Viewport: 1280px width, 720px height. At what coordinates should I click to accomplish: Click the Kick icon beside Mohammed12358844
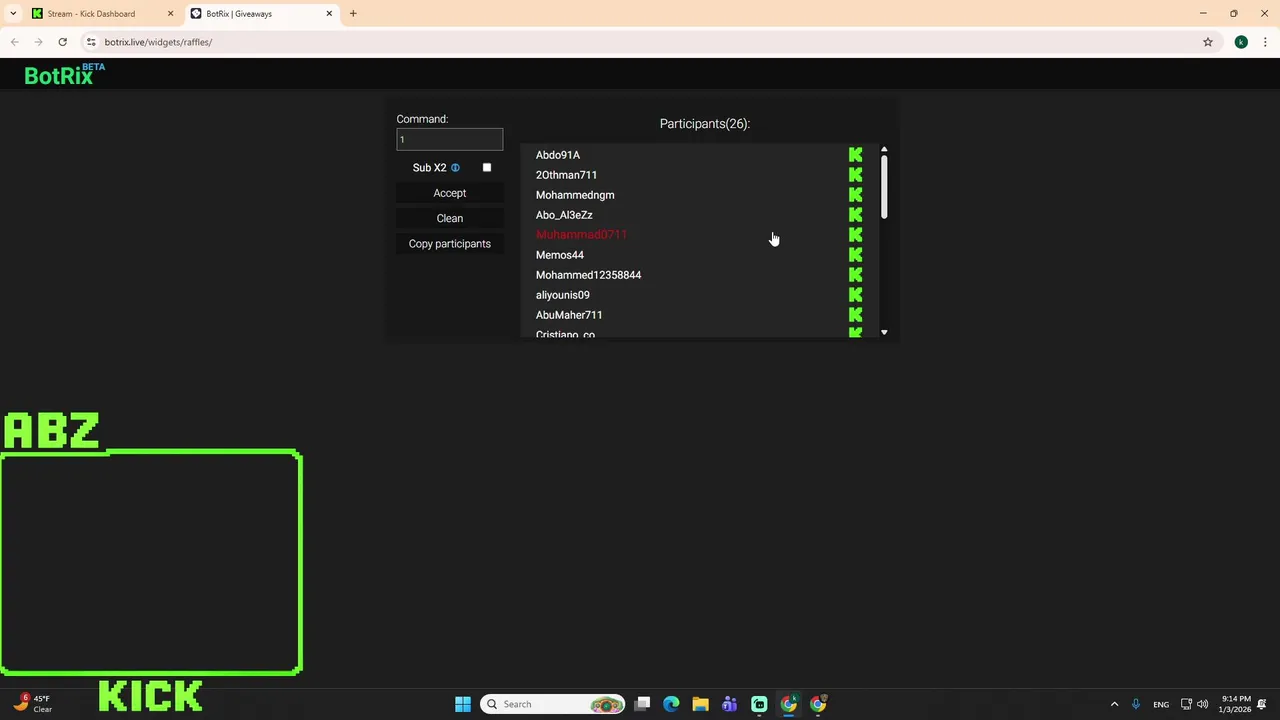click(x=855, y=275)
